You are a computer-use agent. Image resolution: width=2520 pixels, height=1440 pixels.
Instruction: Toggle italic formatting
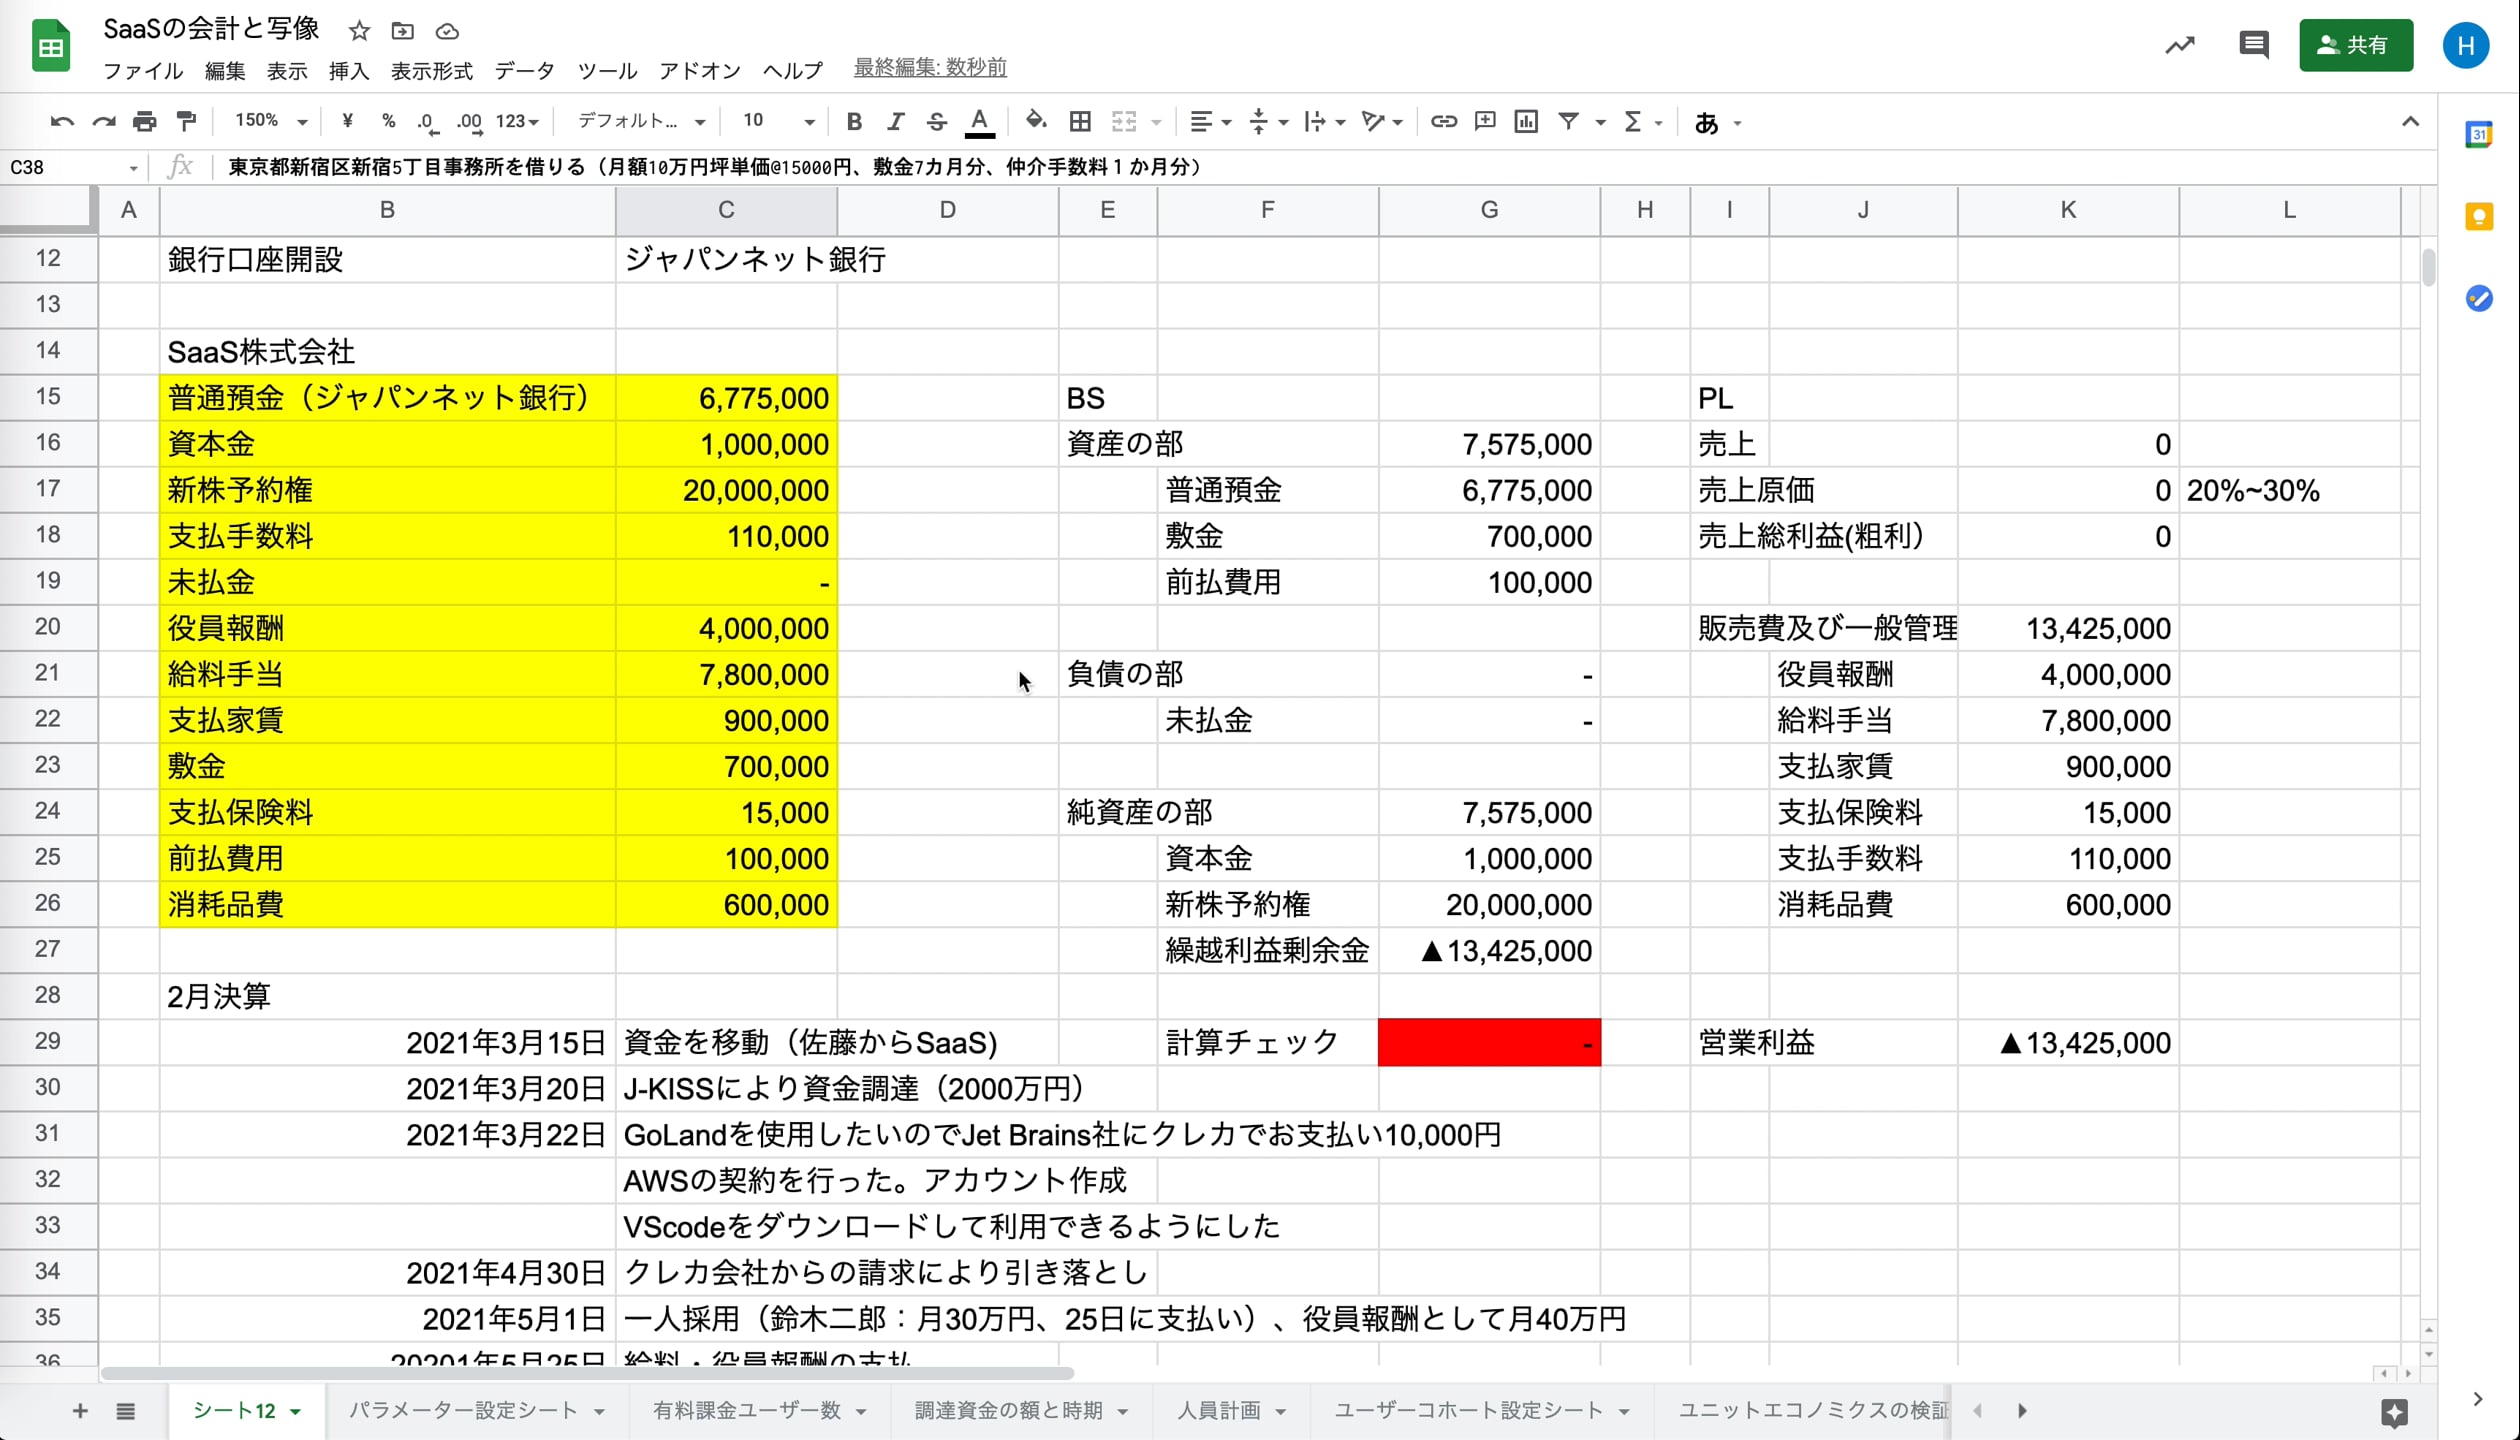(x=895, y=121)
